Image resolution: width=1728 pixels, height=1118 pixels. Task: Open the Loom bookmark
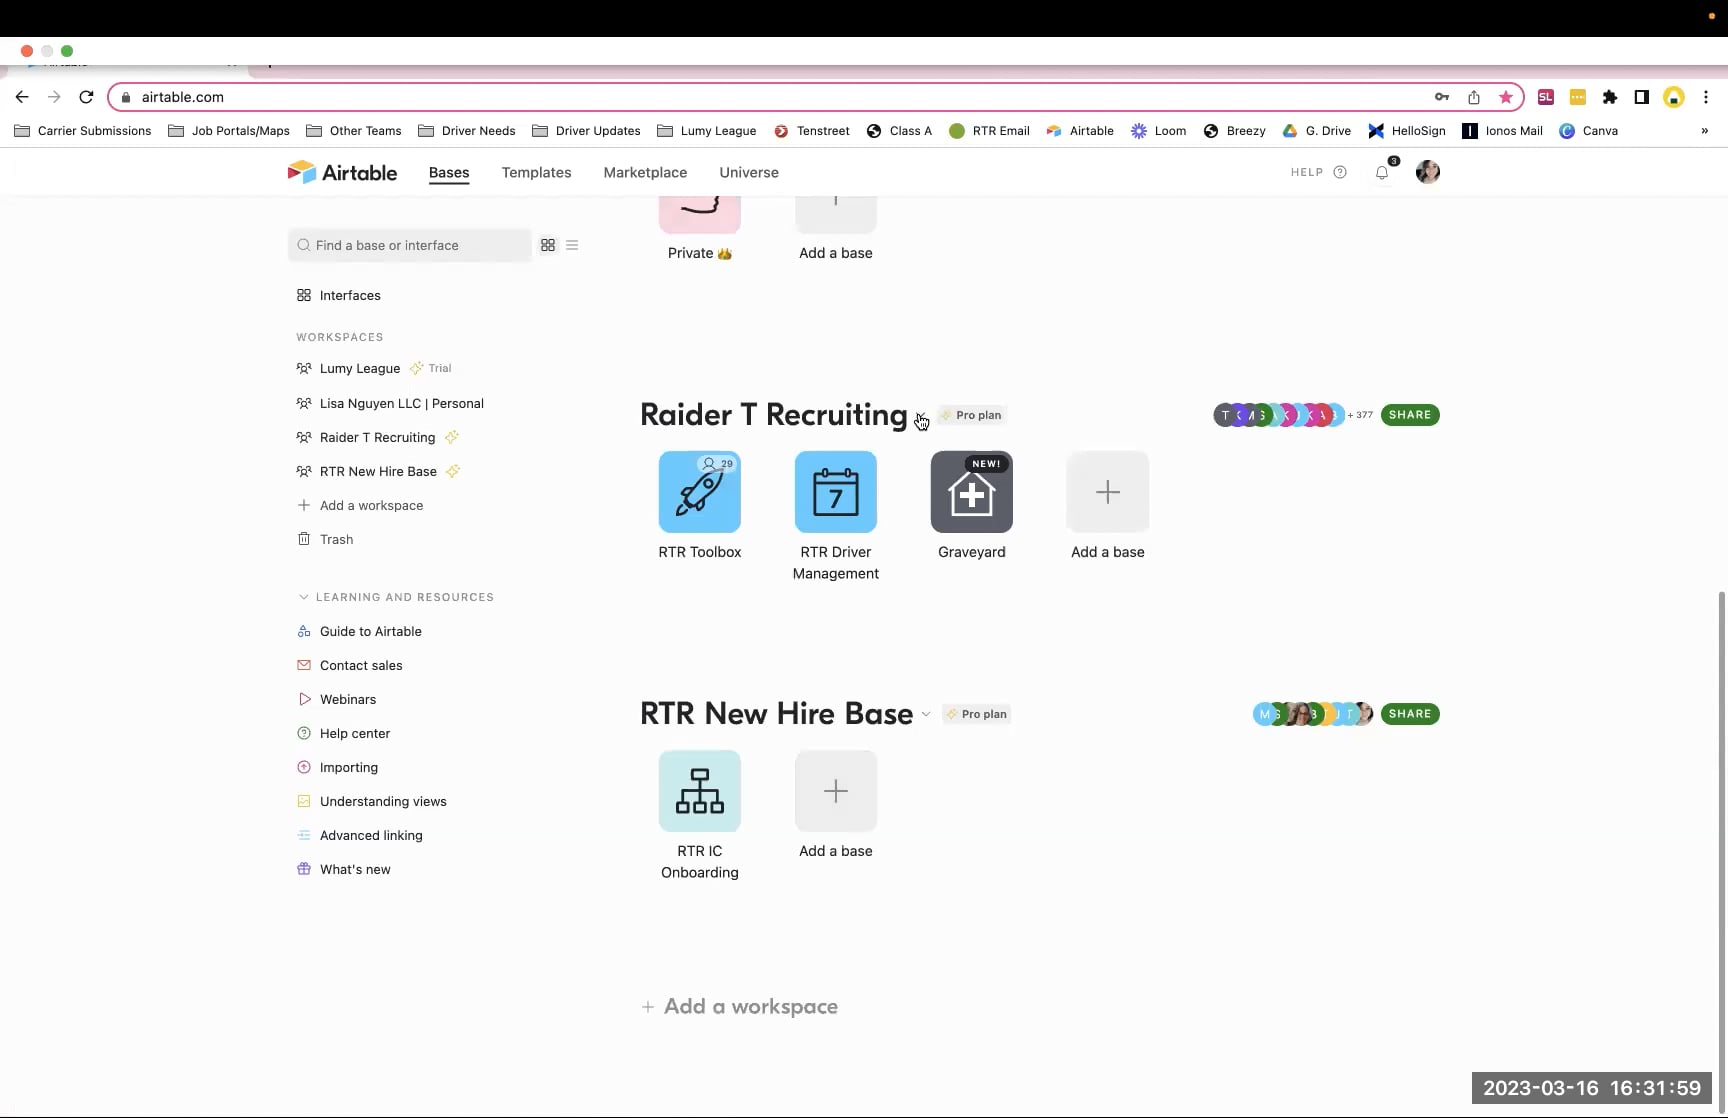tap(1159, 131)
